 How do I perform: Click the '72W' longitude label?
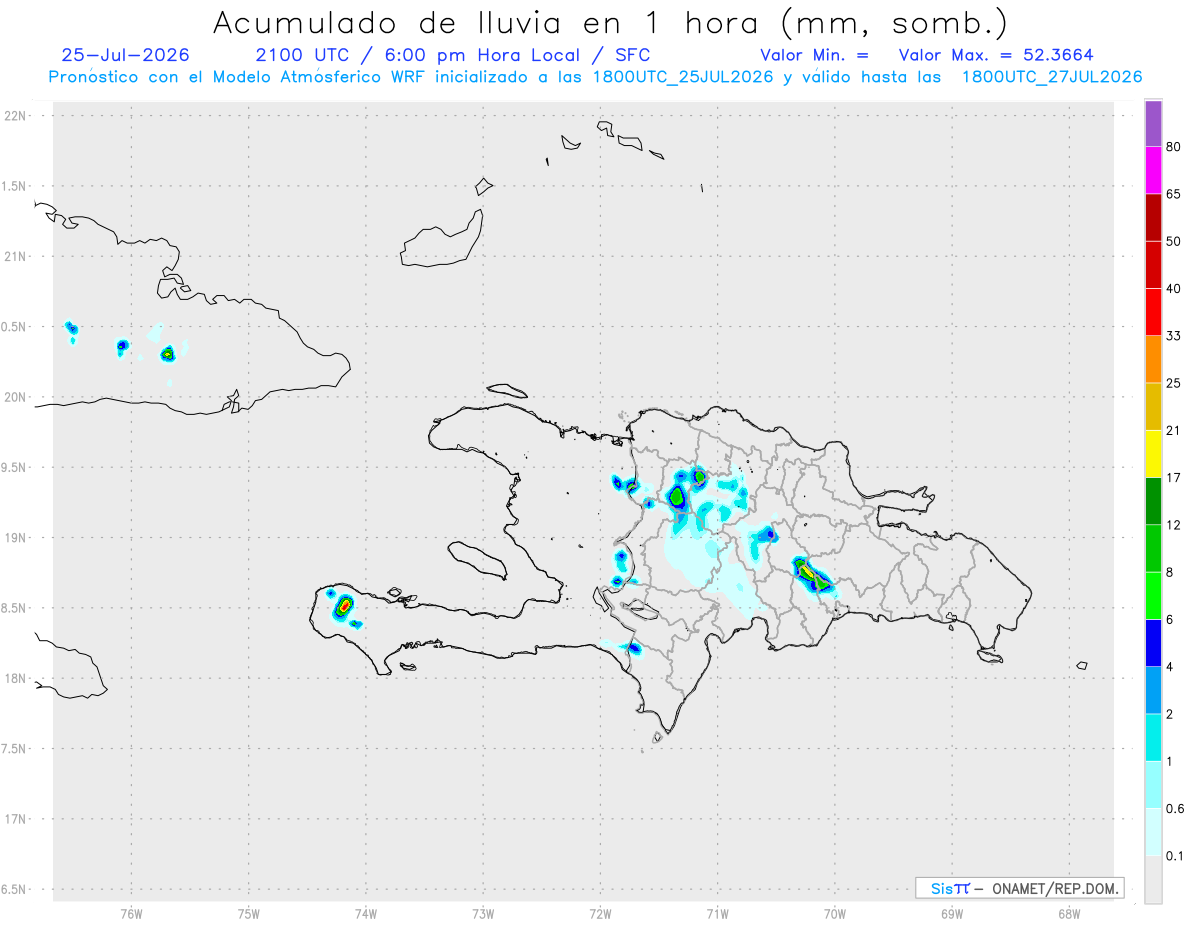point(601,912)
